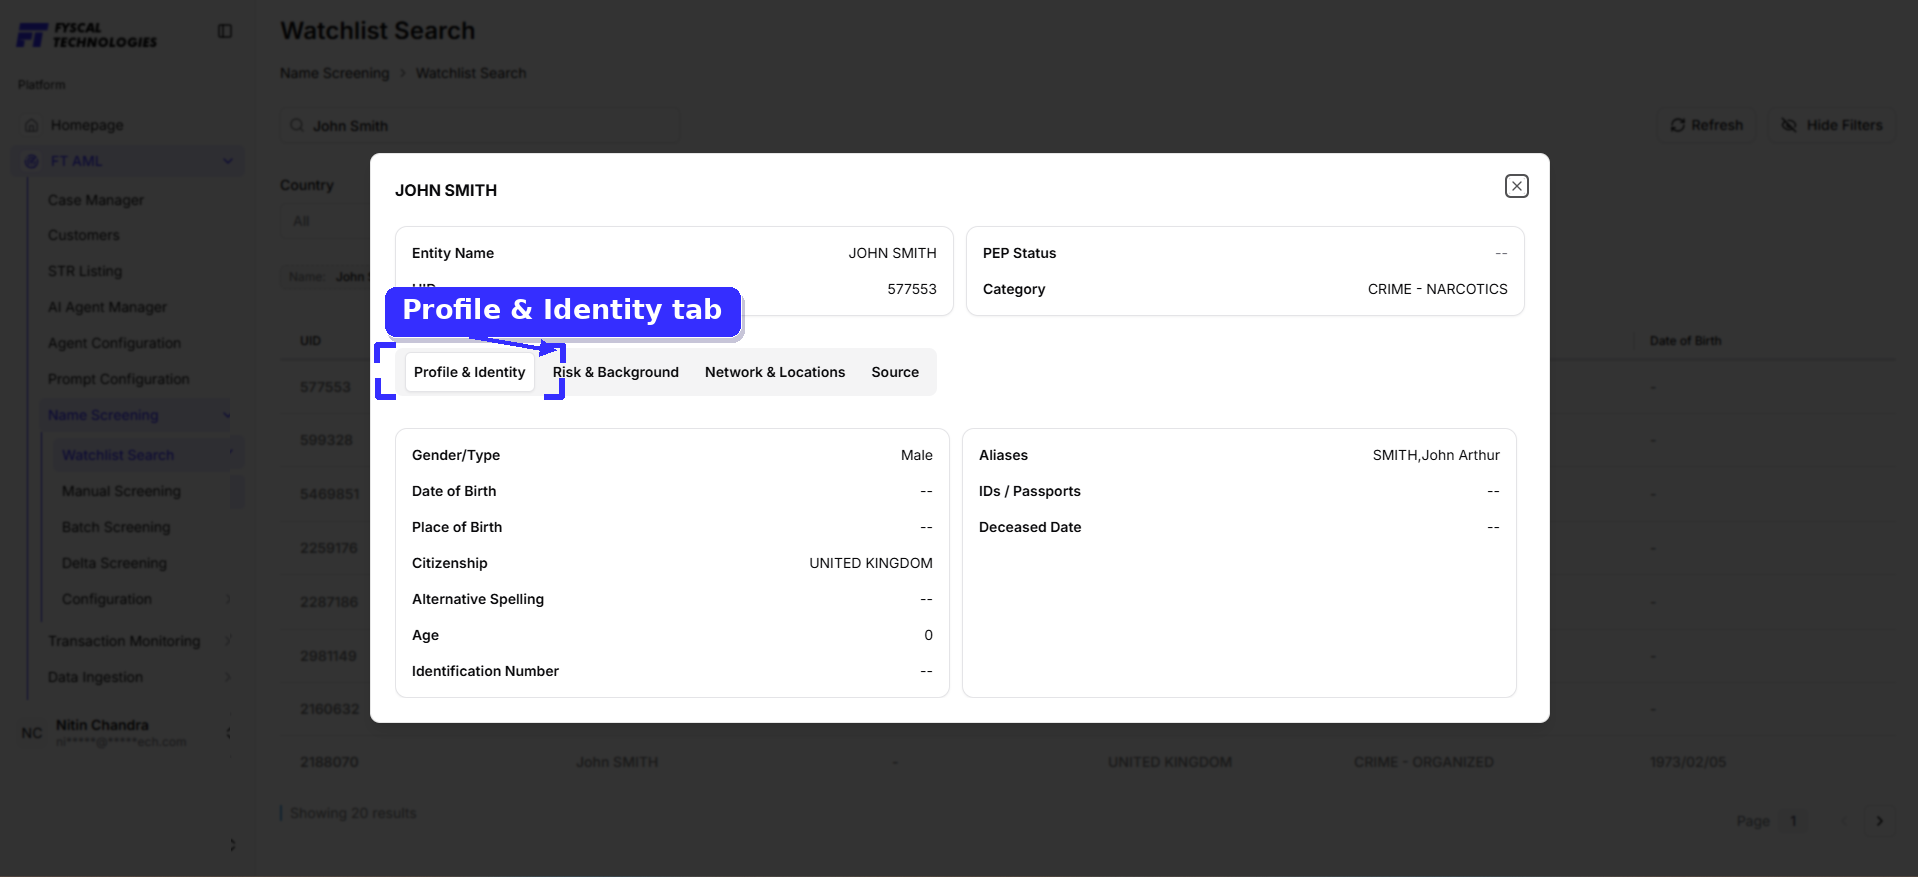
Task: Follow the Name Screening breadcrumb link
Action: point(335,73)
